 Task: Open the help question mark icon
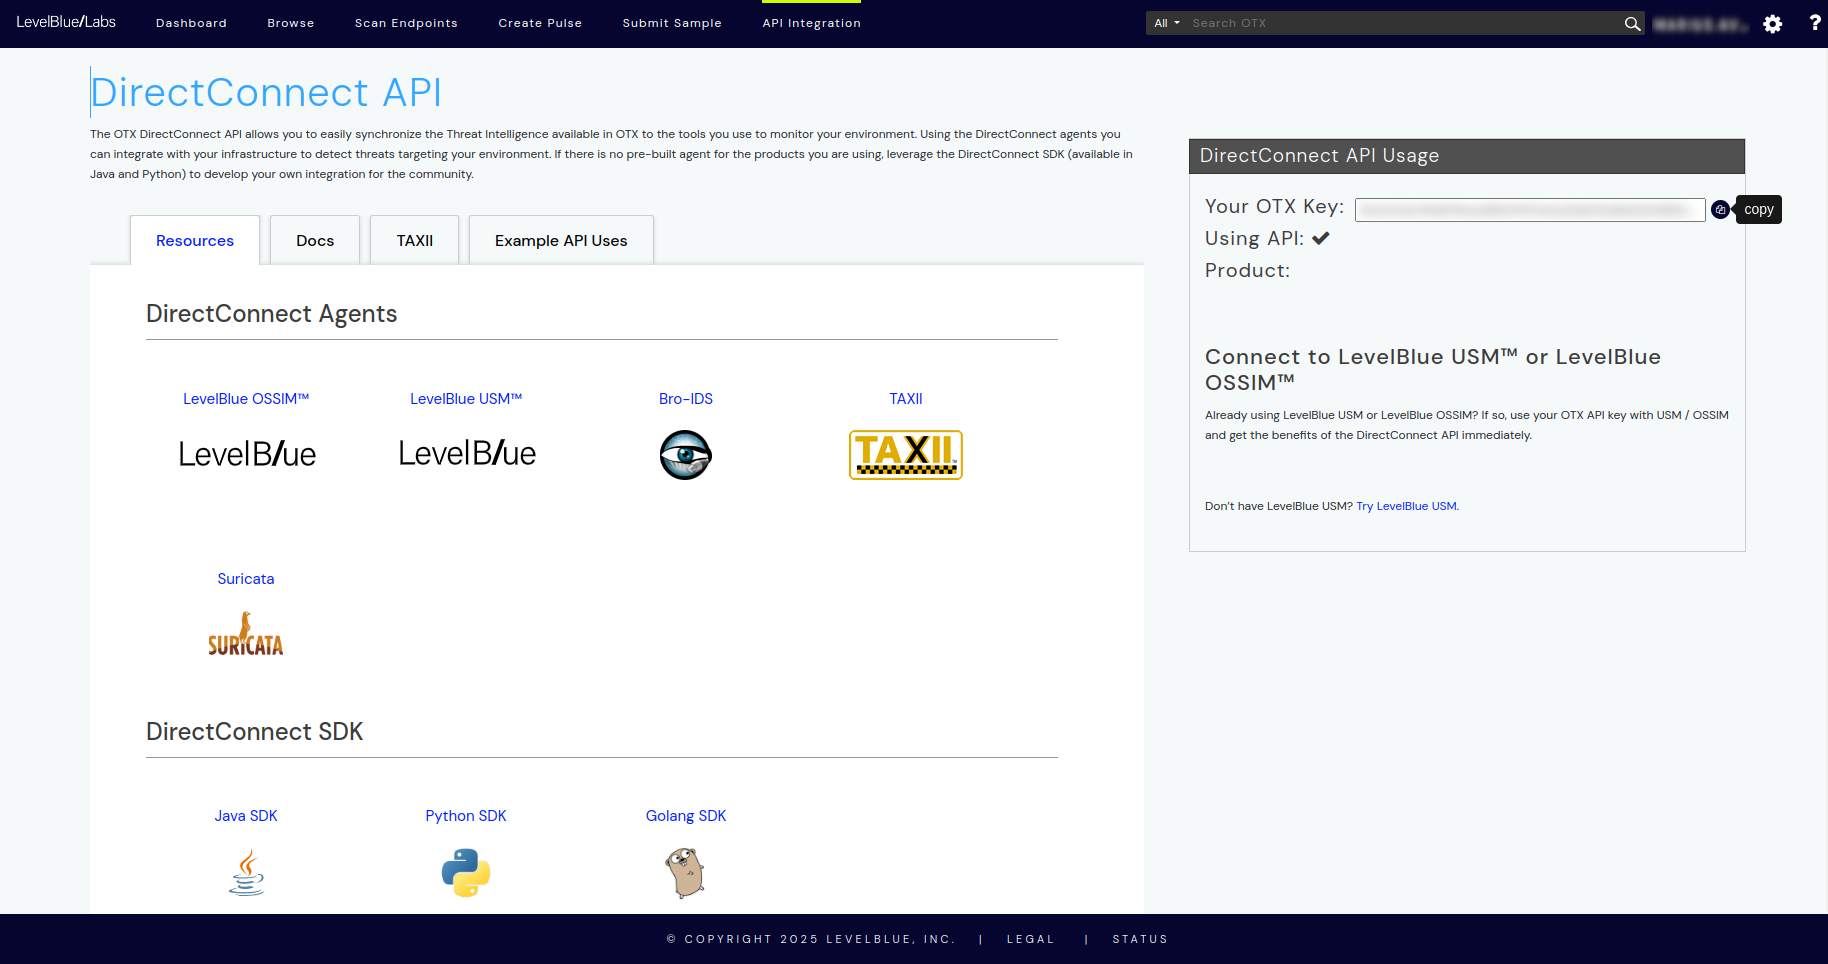point(1815,23)
